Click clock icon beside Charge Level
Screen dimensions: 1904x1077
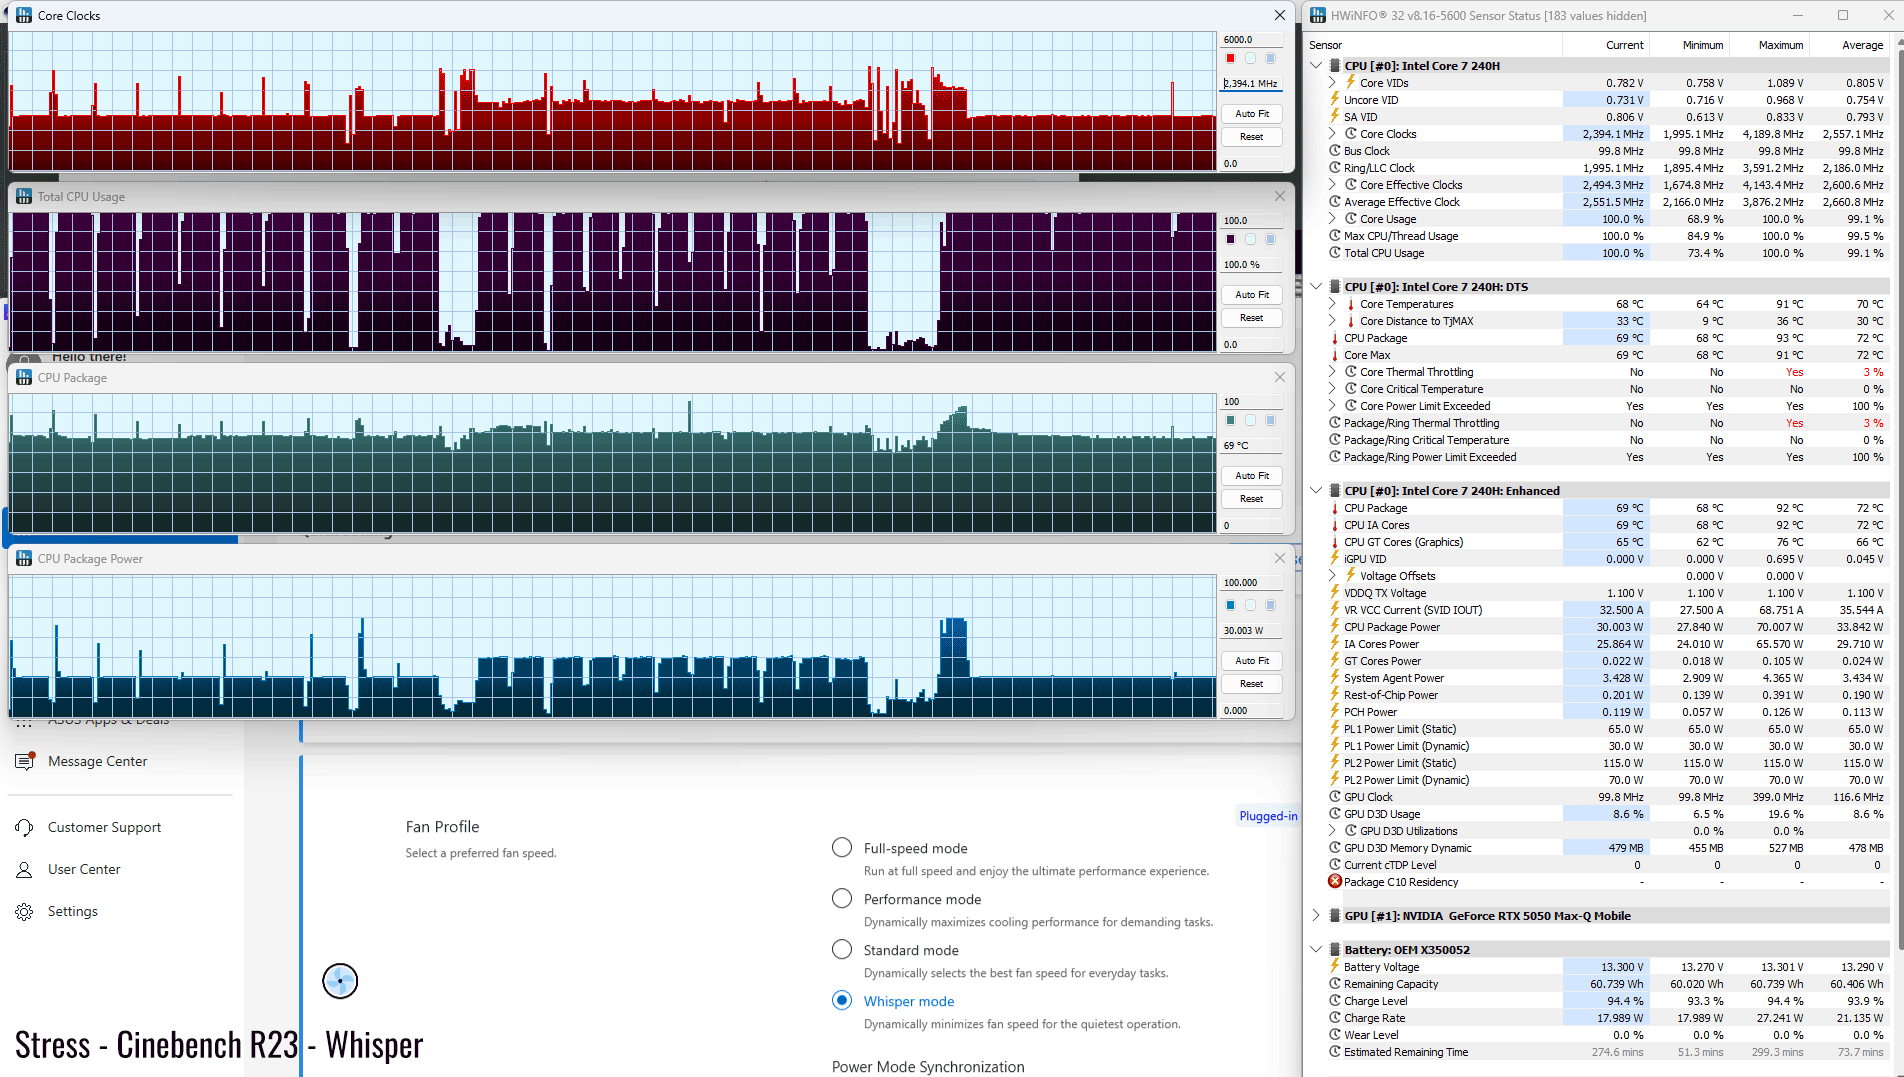click(1335, 1001)
